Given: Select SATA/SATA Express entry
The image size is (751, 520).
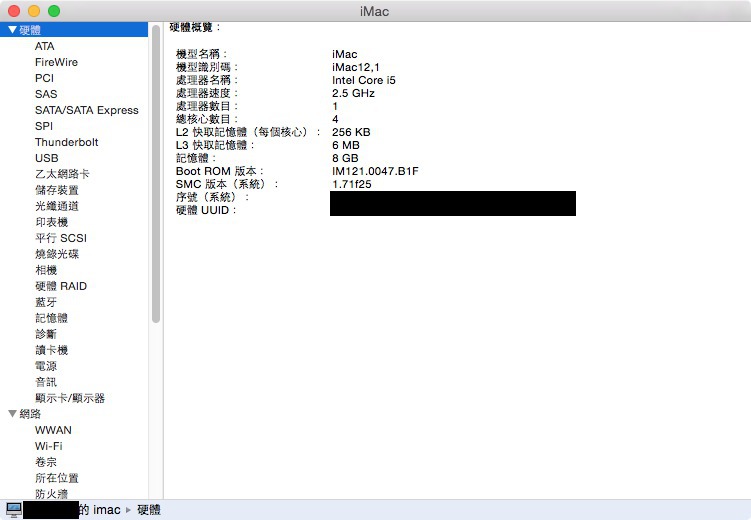Looking at the screenshot, I should click(x=87, y=110).
